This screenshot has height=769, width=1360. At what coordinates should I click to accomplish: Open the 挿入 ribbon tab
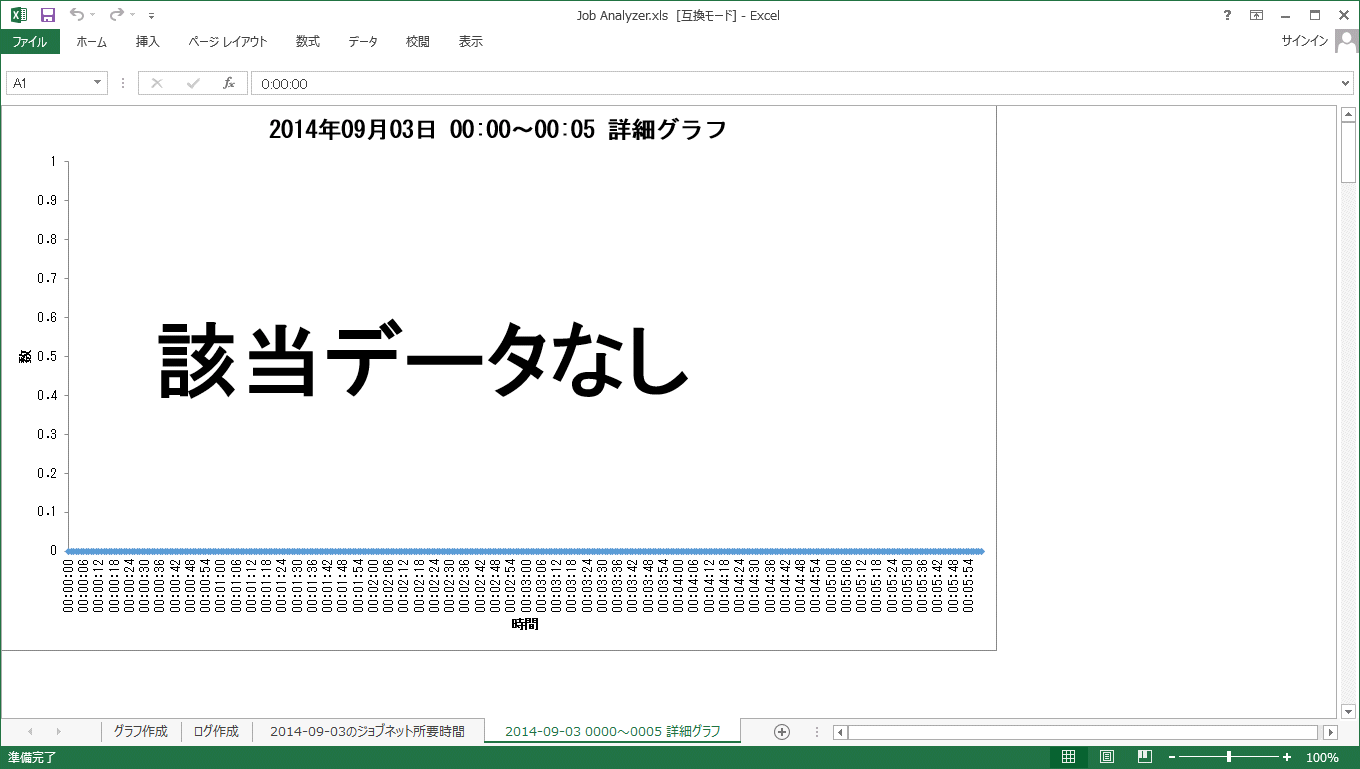point(147,42)
